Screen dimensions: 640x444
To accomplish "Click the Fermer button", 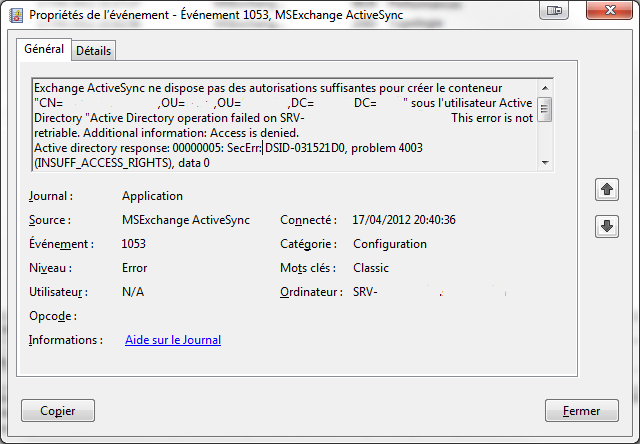I will click(x=582, y=411).
